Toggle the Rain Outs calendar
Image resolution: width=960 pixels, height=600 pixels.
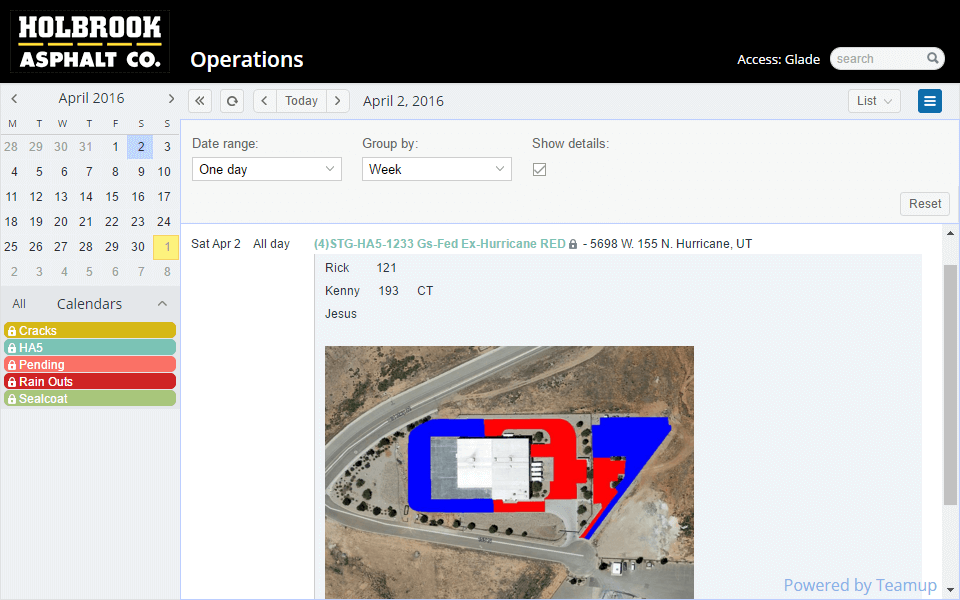(x=90, y=381)
